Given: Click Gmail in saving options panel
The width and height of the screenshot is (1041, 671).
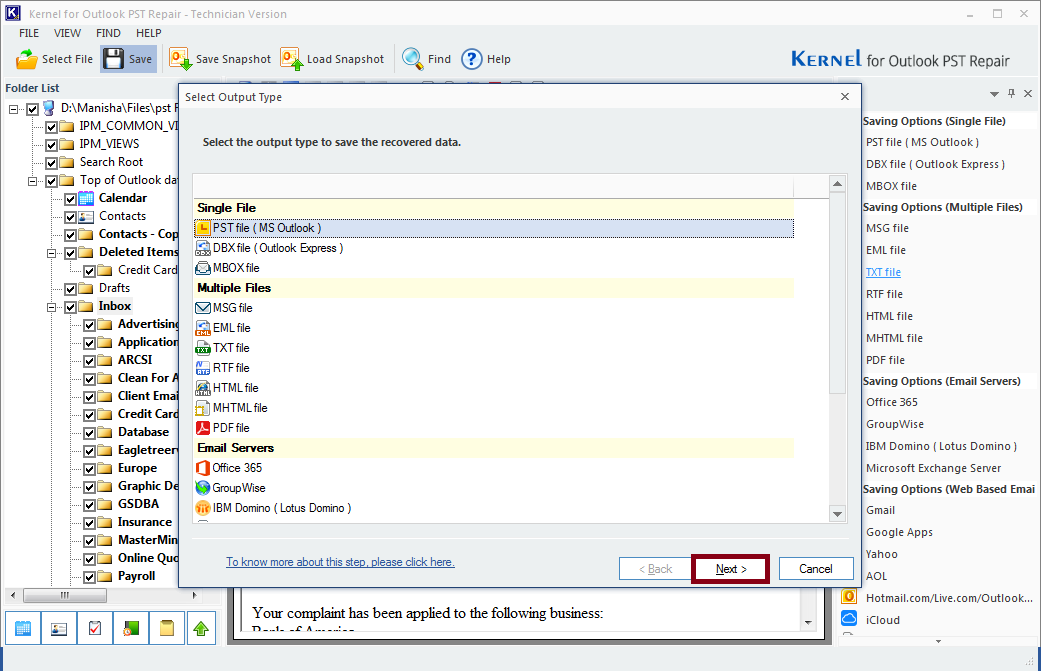Looking at the screenshot, I should point(880,510).
